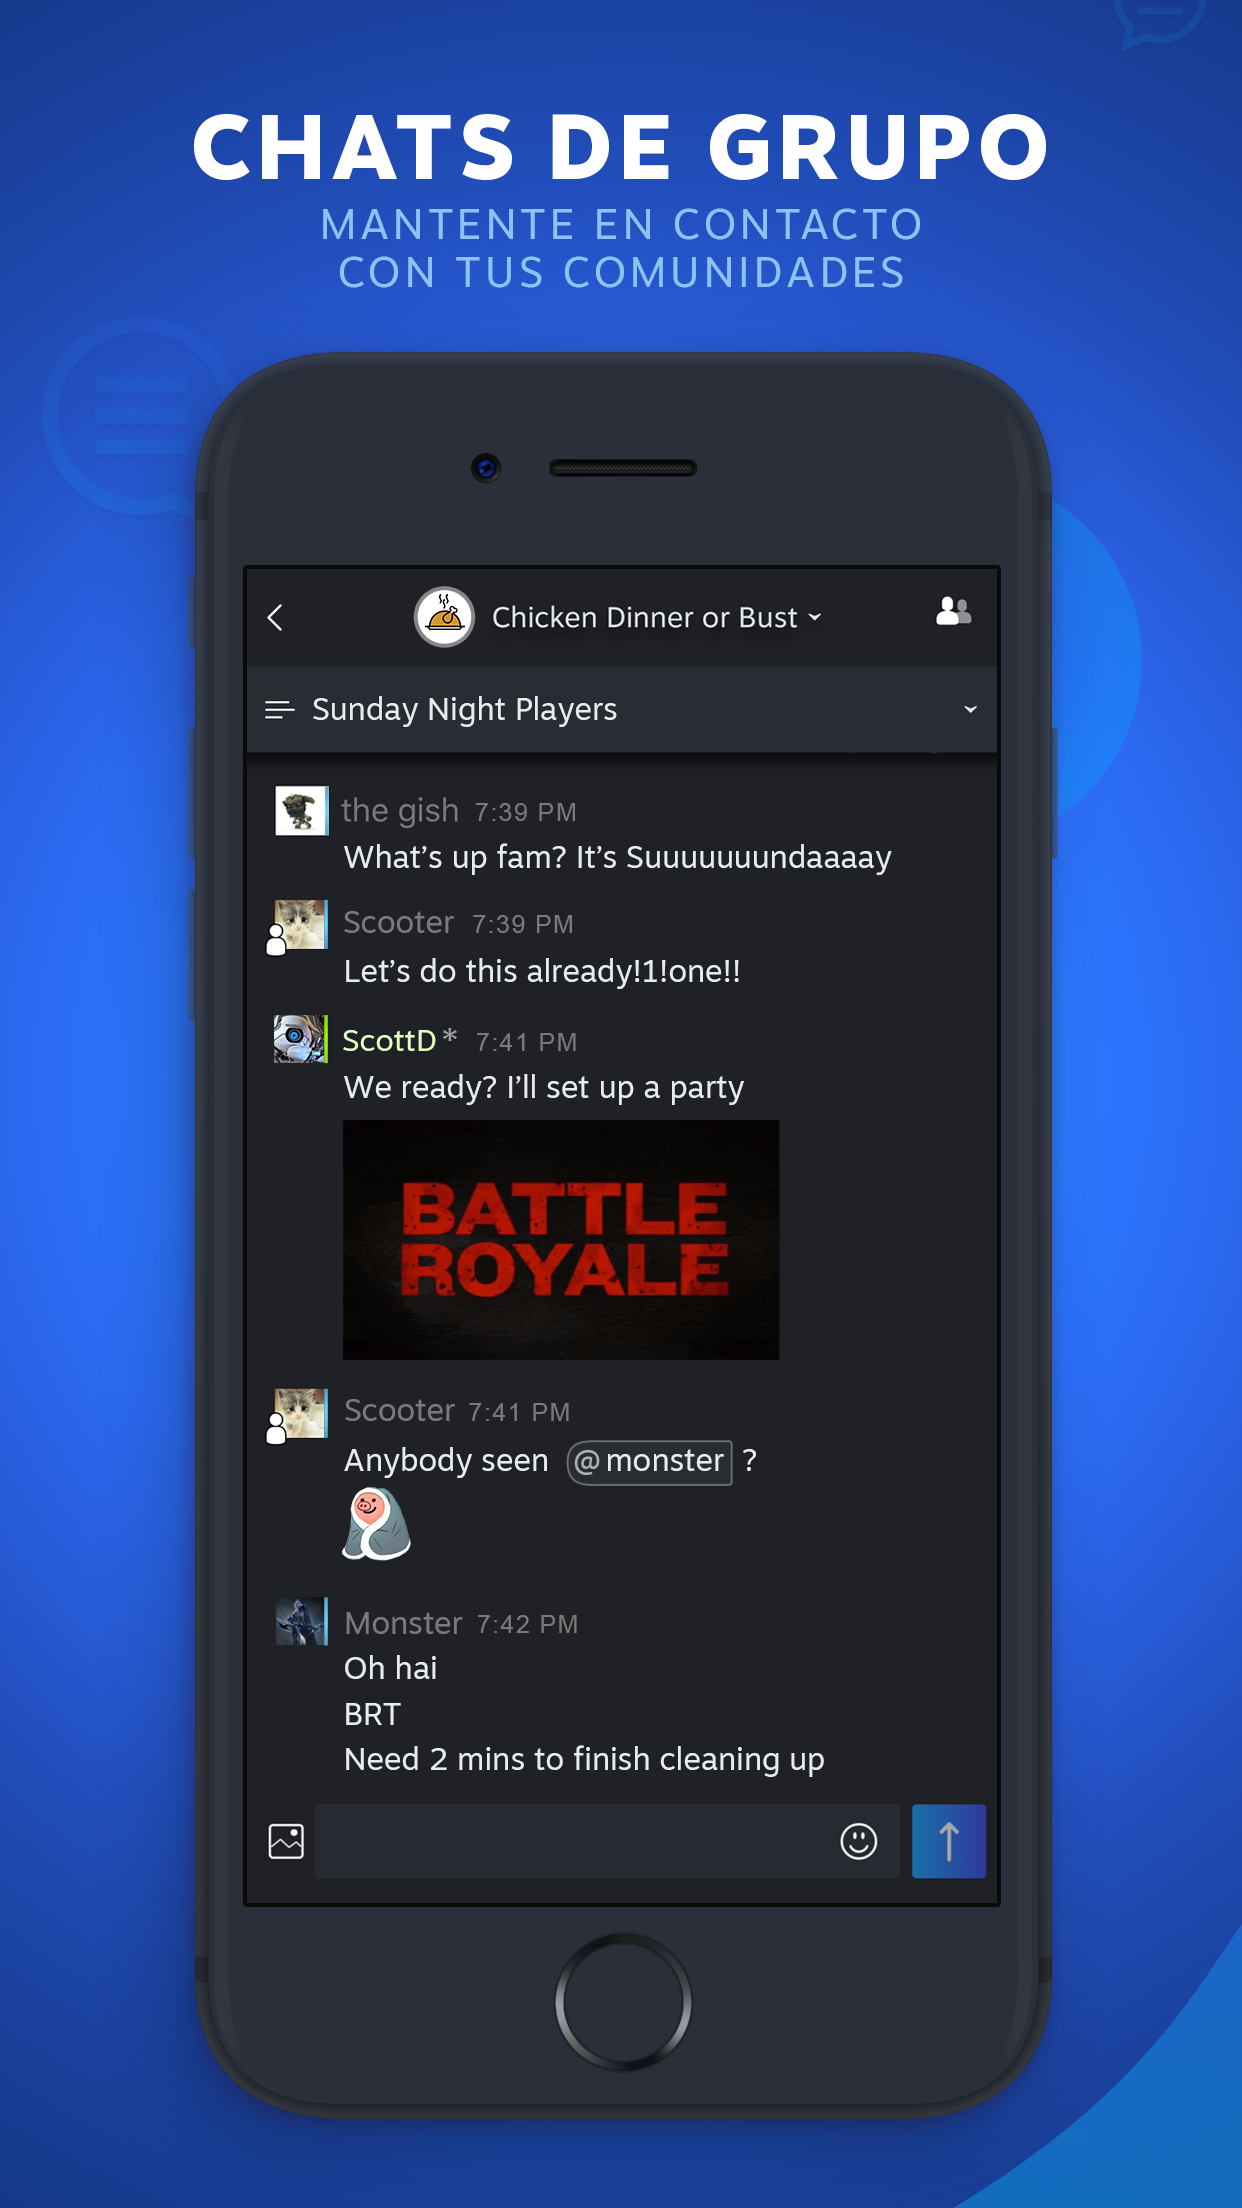Image resolution: width=1242 pixels, height=2208 pixels.
Task: Open the channel list hamburger icon
Action: (x=279, y=710)
